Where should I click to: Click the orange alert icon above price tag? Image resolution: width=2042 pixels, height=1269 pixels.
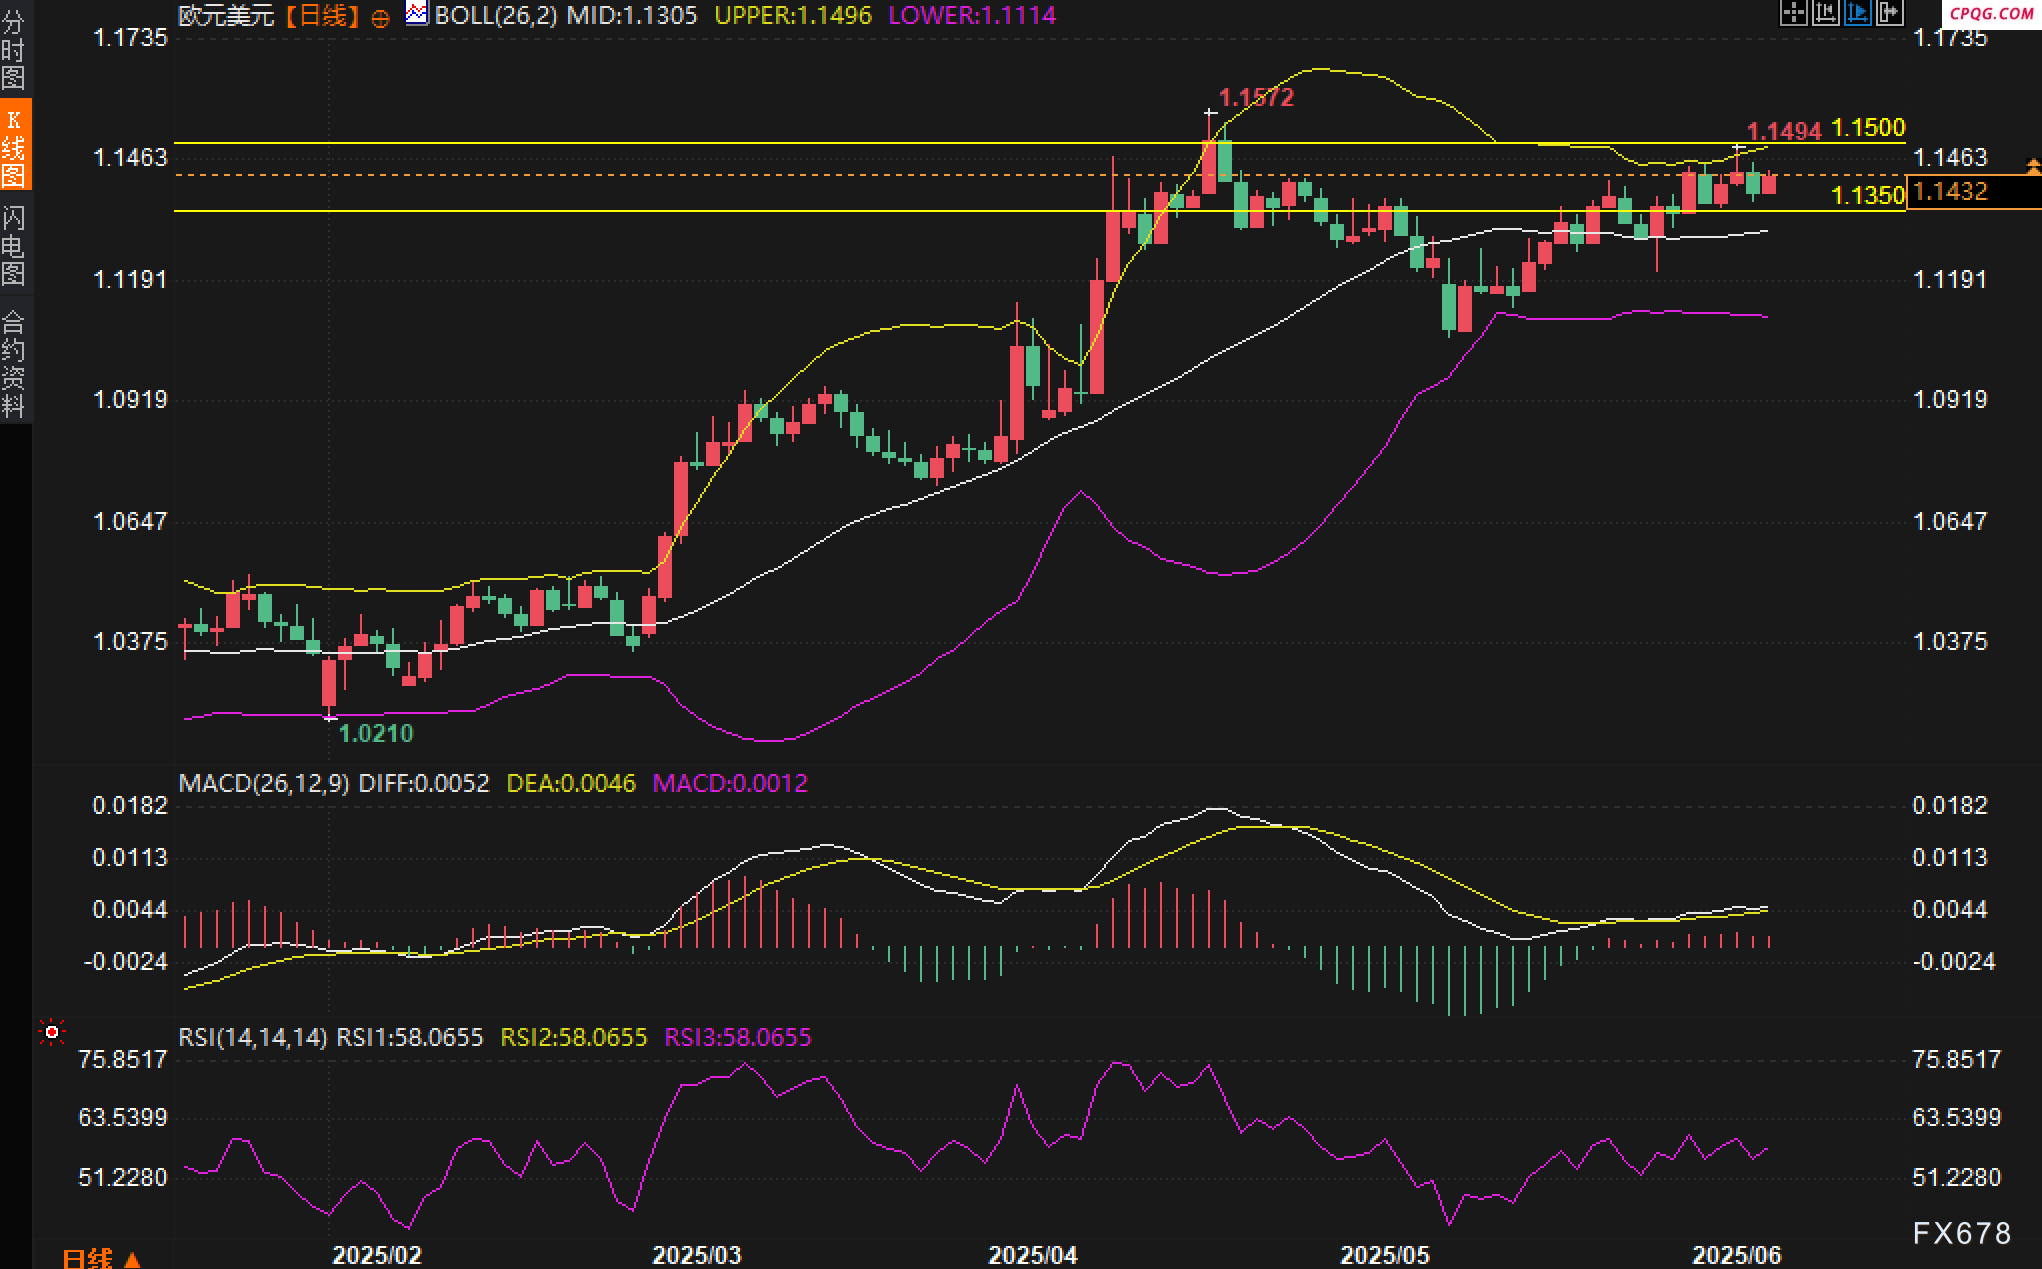[2032, 167]
